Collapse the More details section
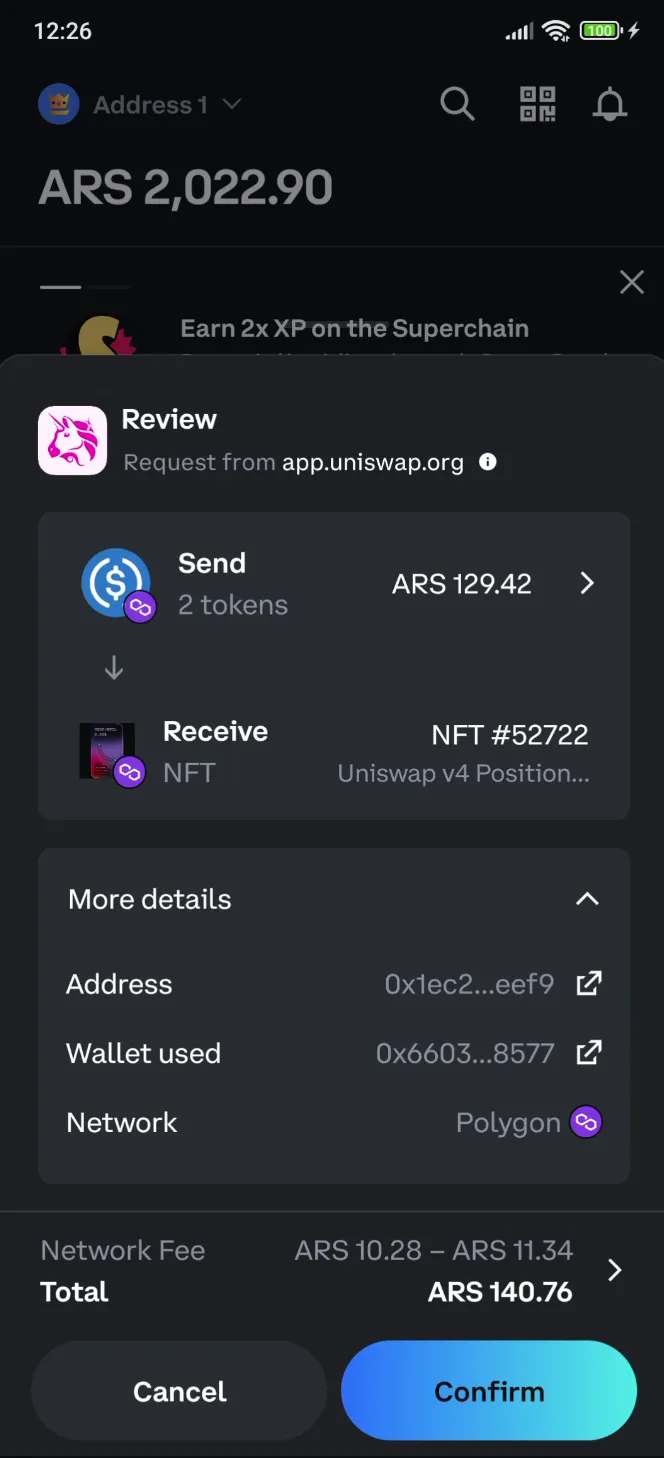The image size is (664, 1458). coord(588,899)
